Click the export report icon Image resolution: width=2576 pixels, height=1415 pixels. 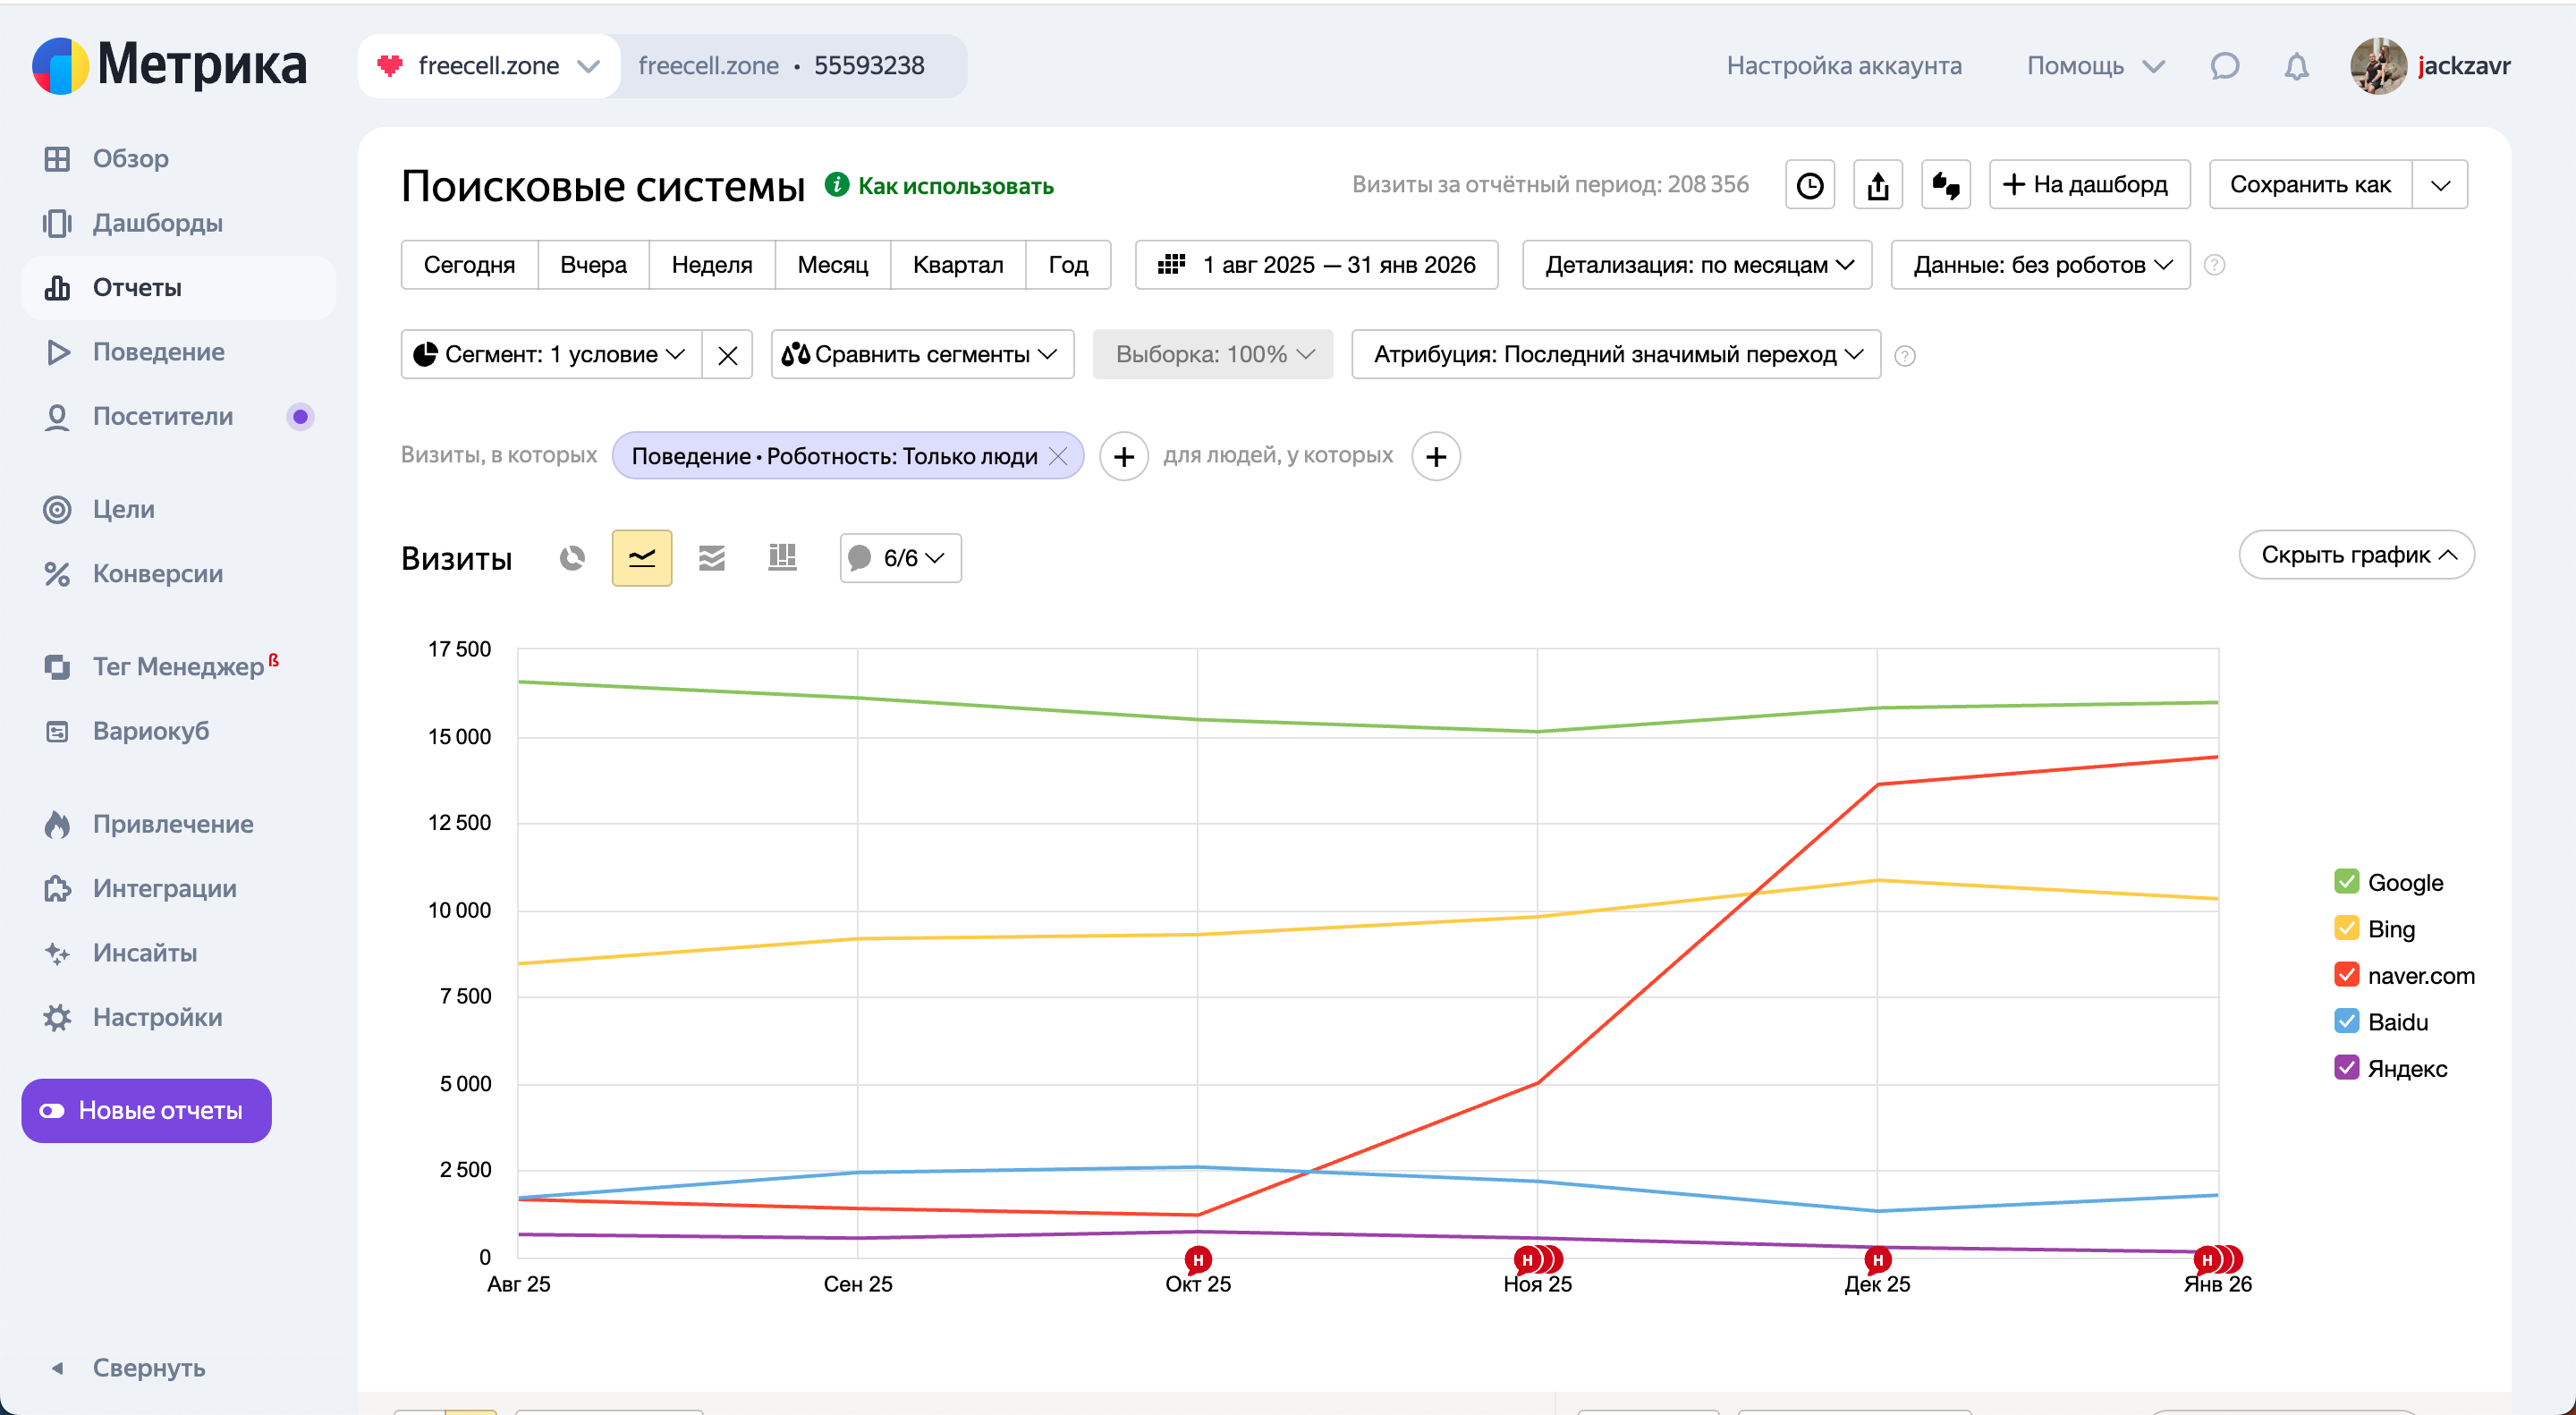coord(1877,185)
